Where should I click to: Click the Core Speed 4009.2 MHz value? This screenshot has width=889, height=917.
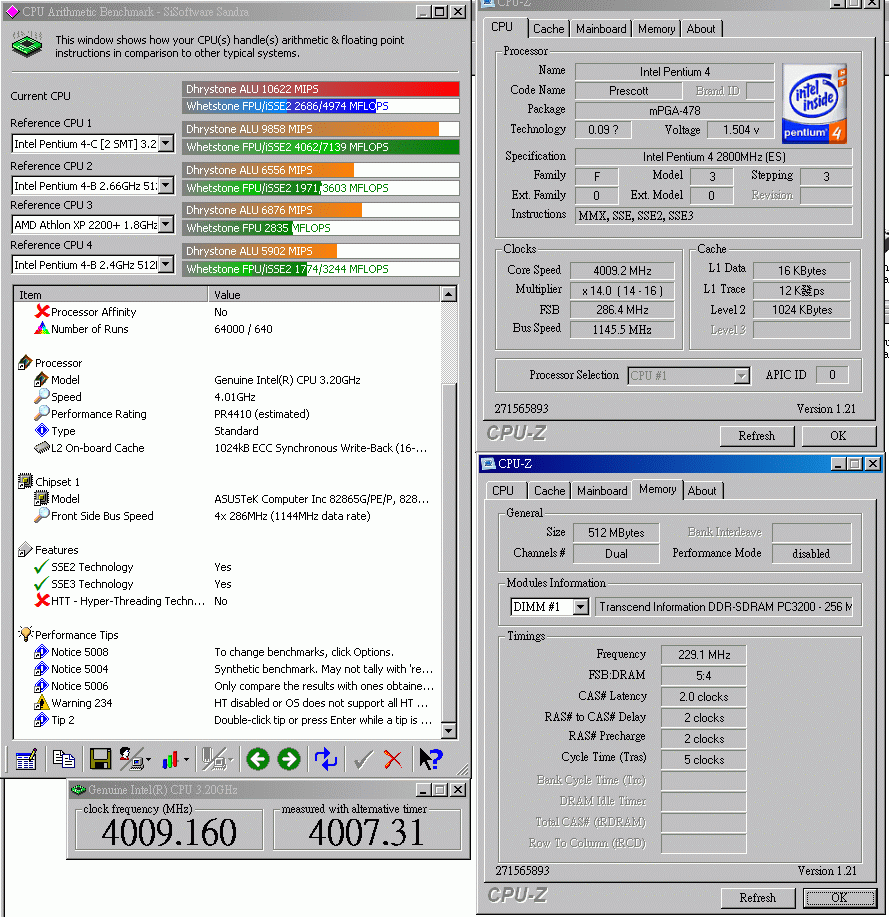[x=622, y=271]
